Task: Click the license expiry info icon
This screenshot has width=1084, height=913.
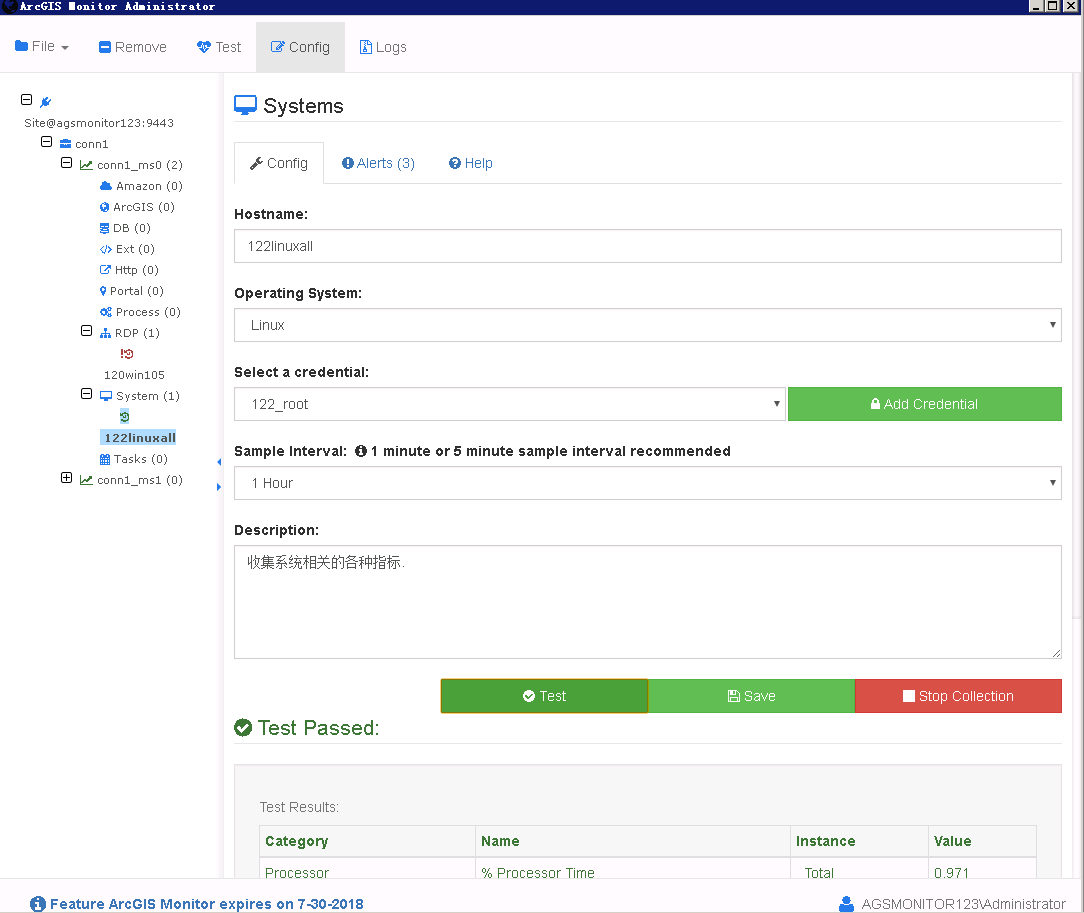Action: (x=38, y=903)
